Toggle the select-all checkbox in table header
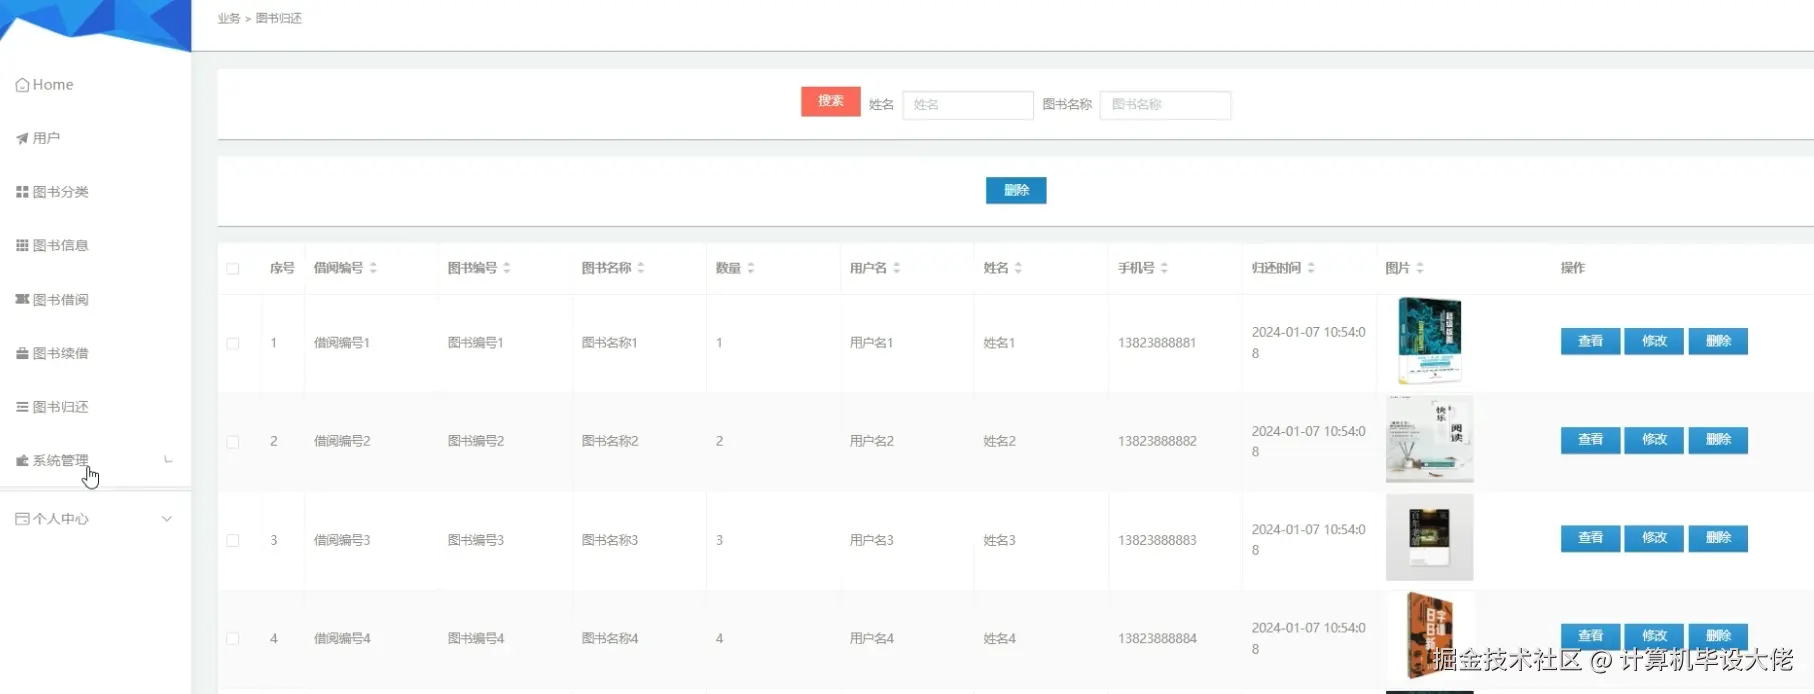 pyautogui.click(x=233, y=268)
